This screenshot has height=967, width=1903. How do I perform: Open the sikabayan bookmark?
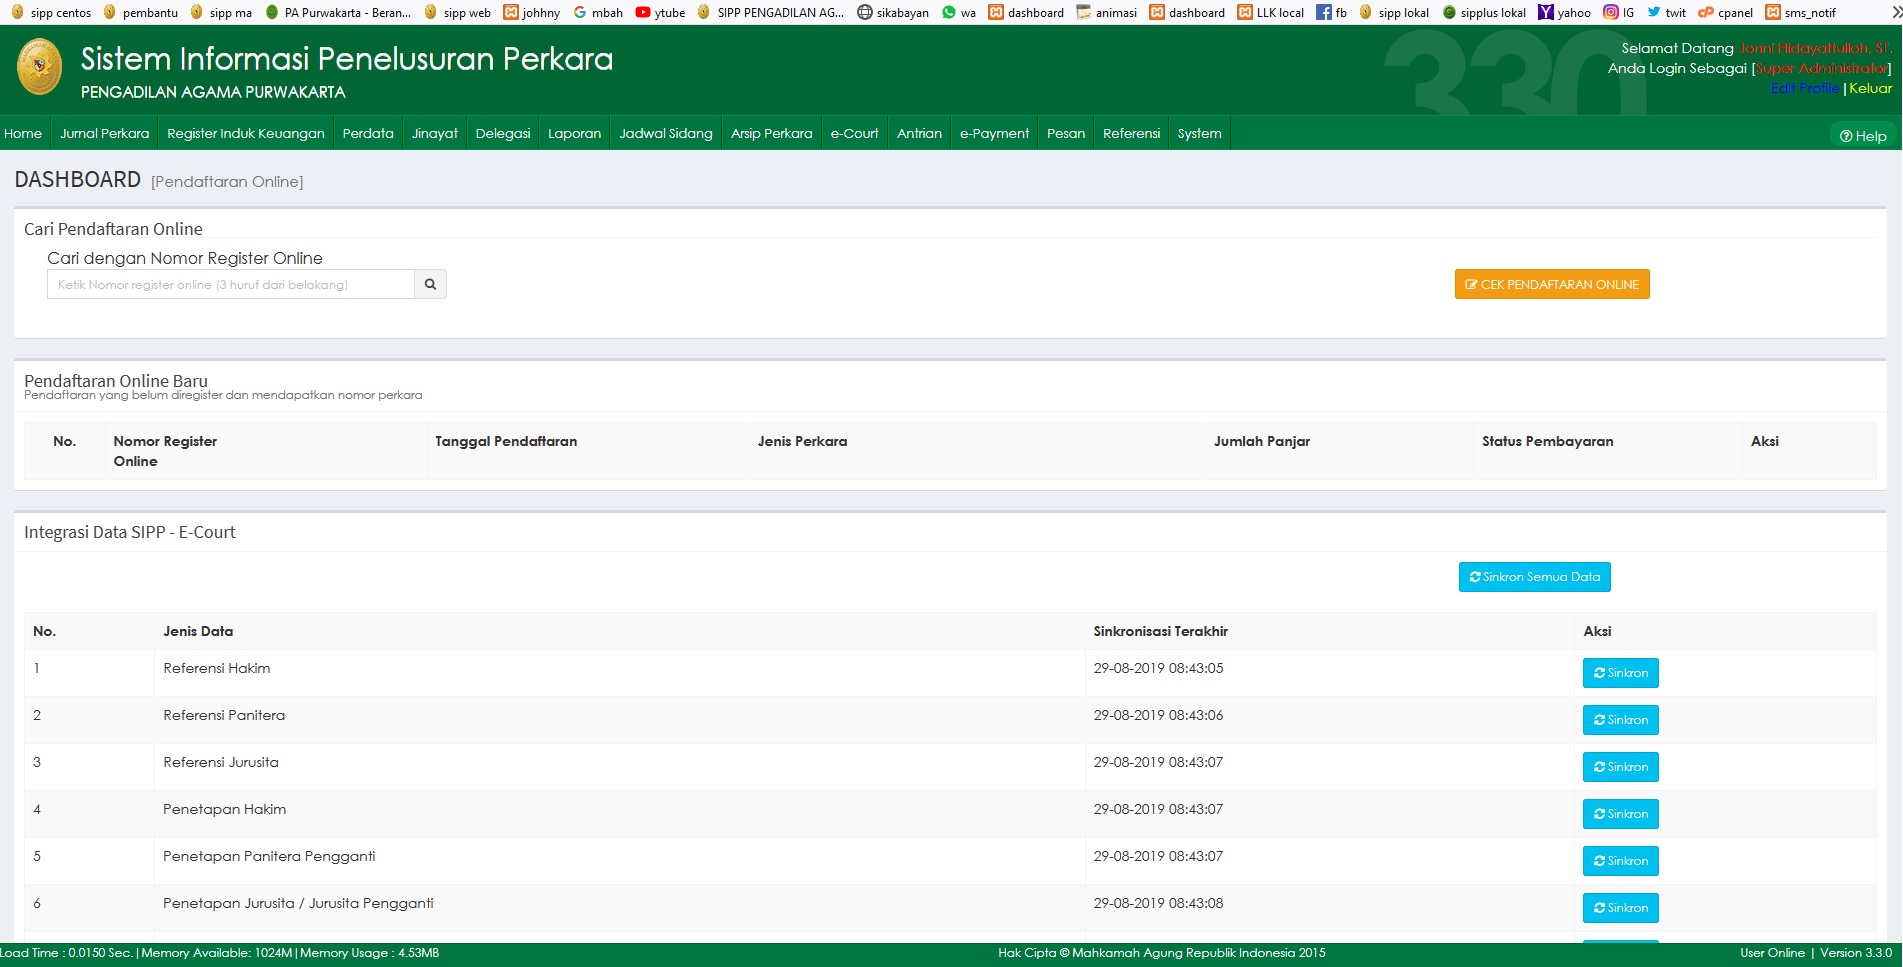point(893,12)
